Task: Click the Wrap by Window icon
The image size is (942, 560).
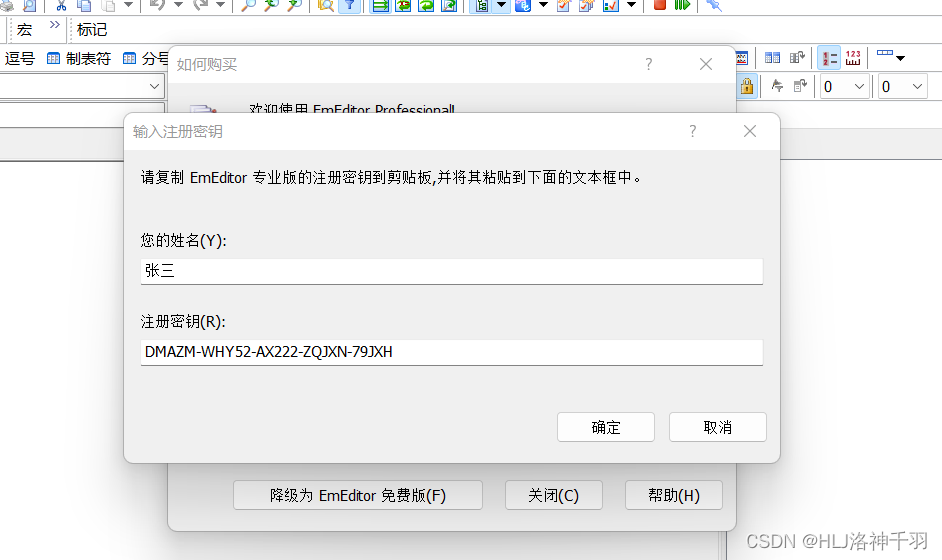Action: (426, 5)
